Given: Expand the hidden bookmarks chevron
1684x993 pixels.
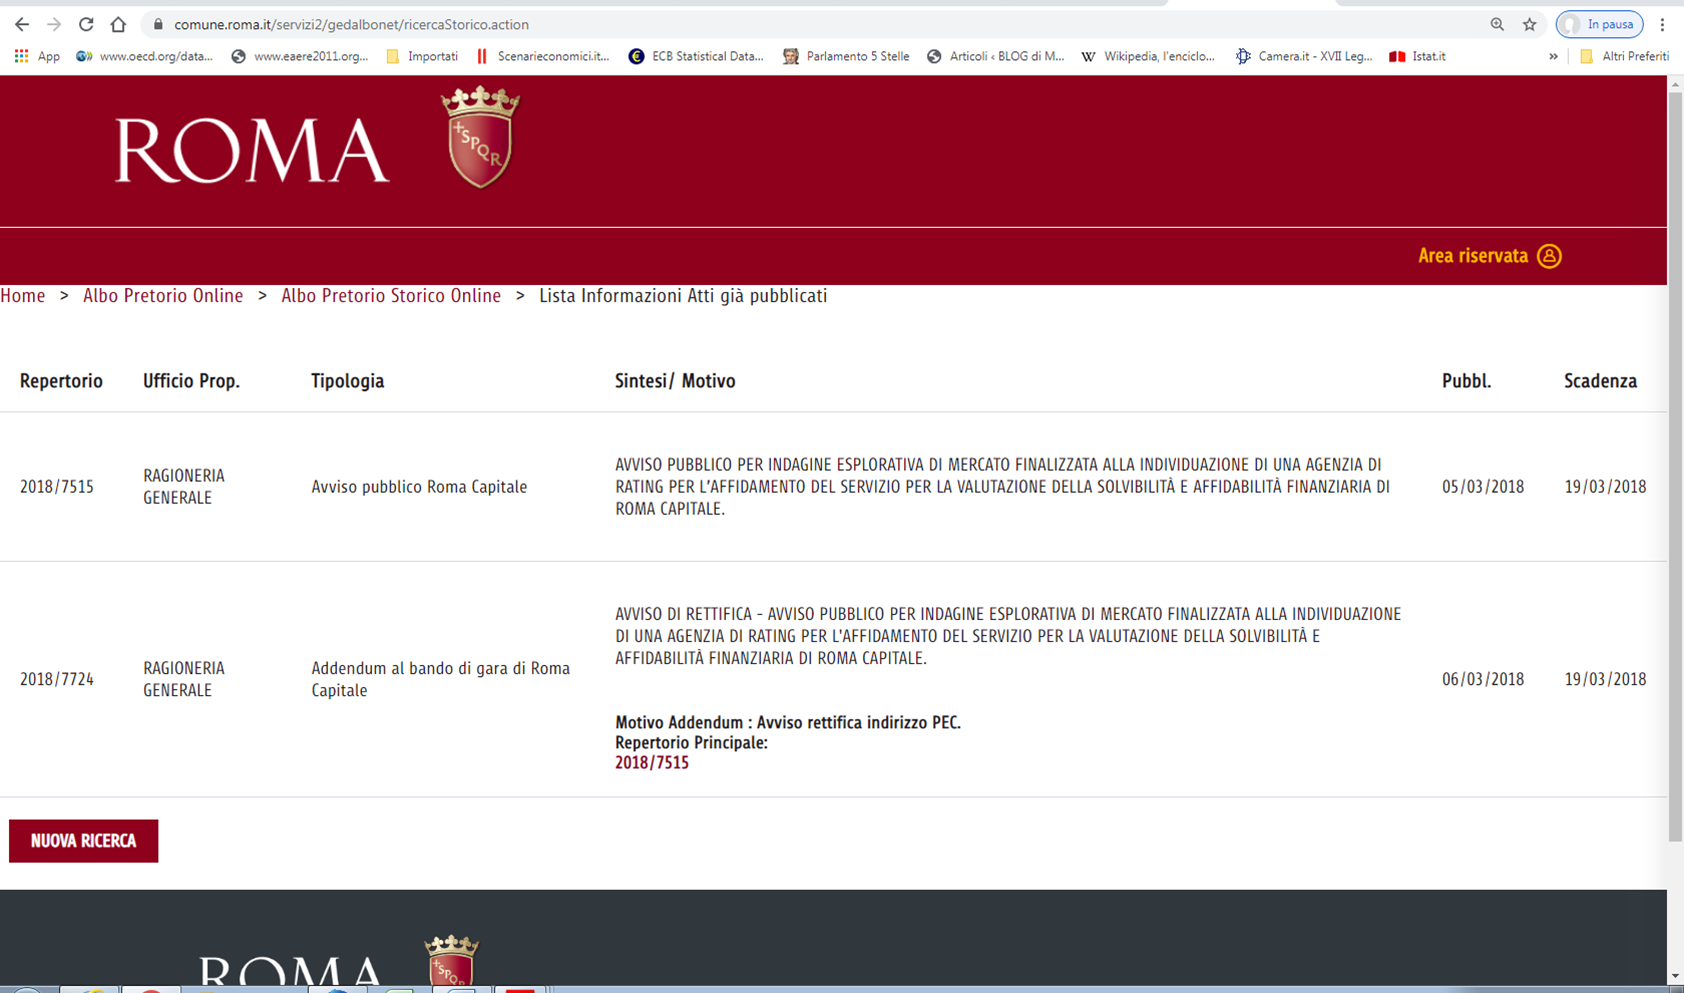Looking at the screenshot, I should (1553, 56).
